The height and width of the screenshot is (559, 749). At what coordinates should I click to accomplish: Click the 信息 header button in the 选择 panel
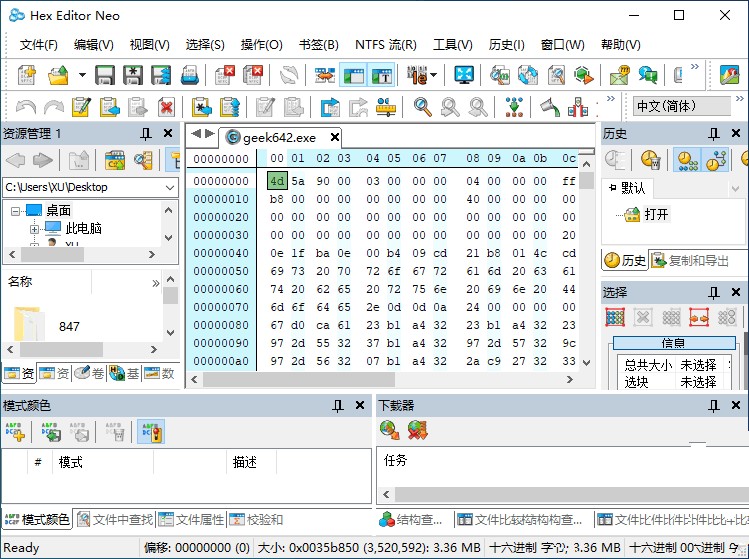[x=674, y=343]
